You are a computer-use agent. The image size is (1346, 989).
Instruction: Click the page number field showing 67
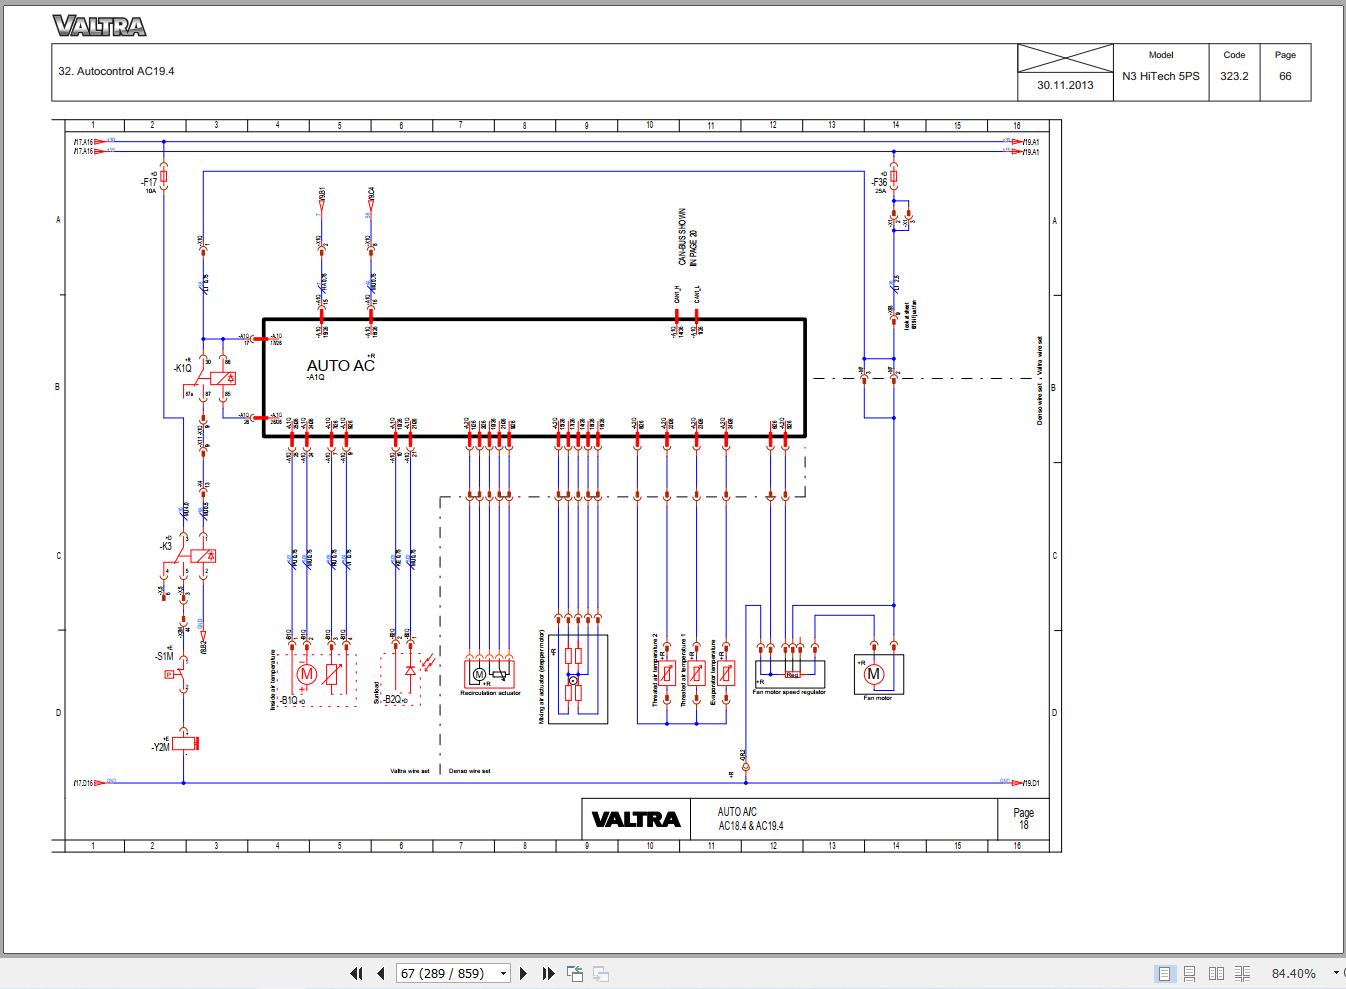point(453,973)
